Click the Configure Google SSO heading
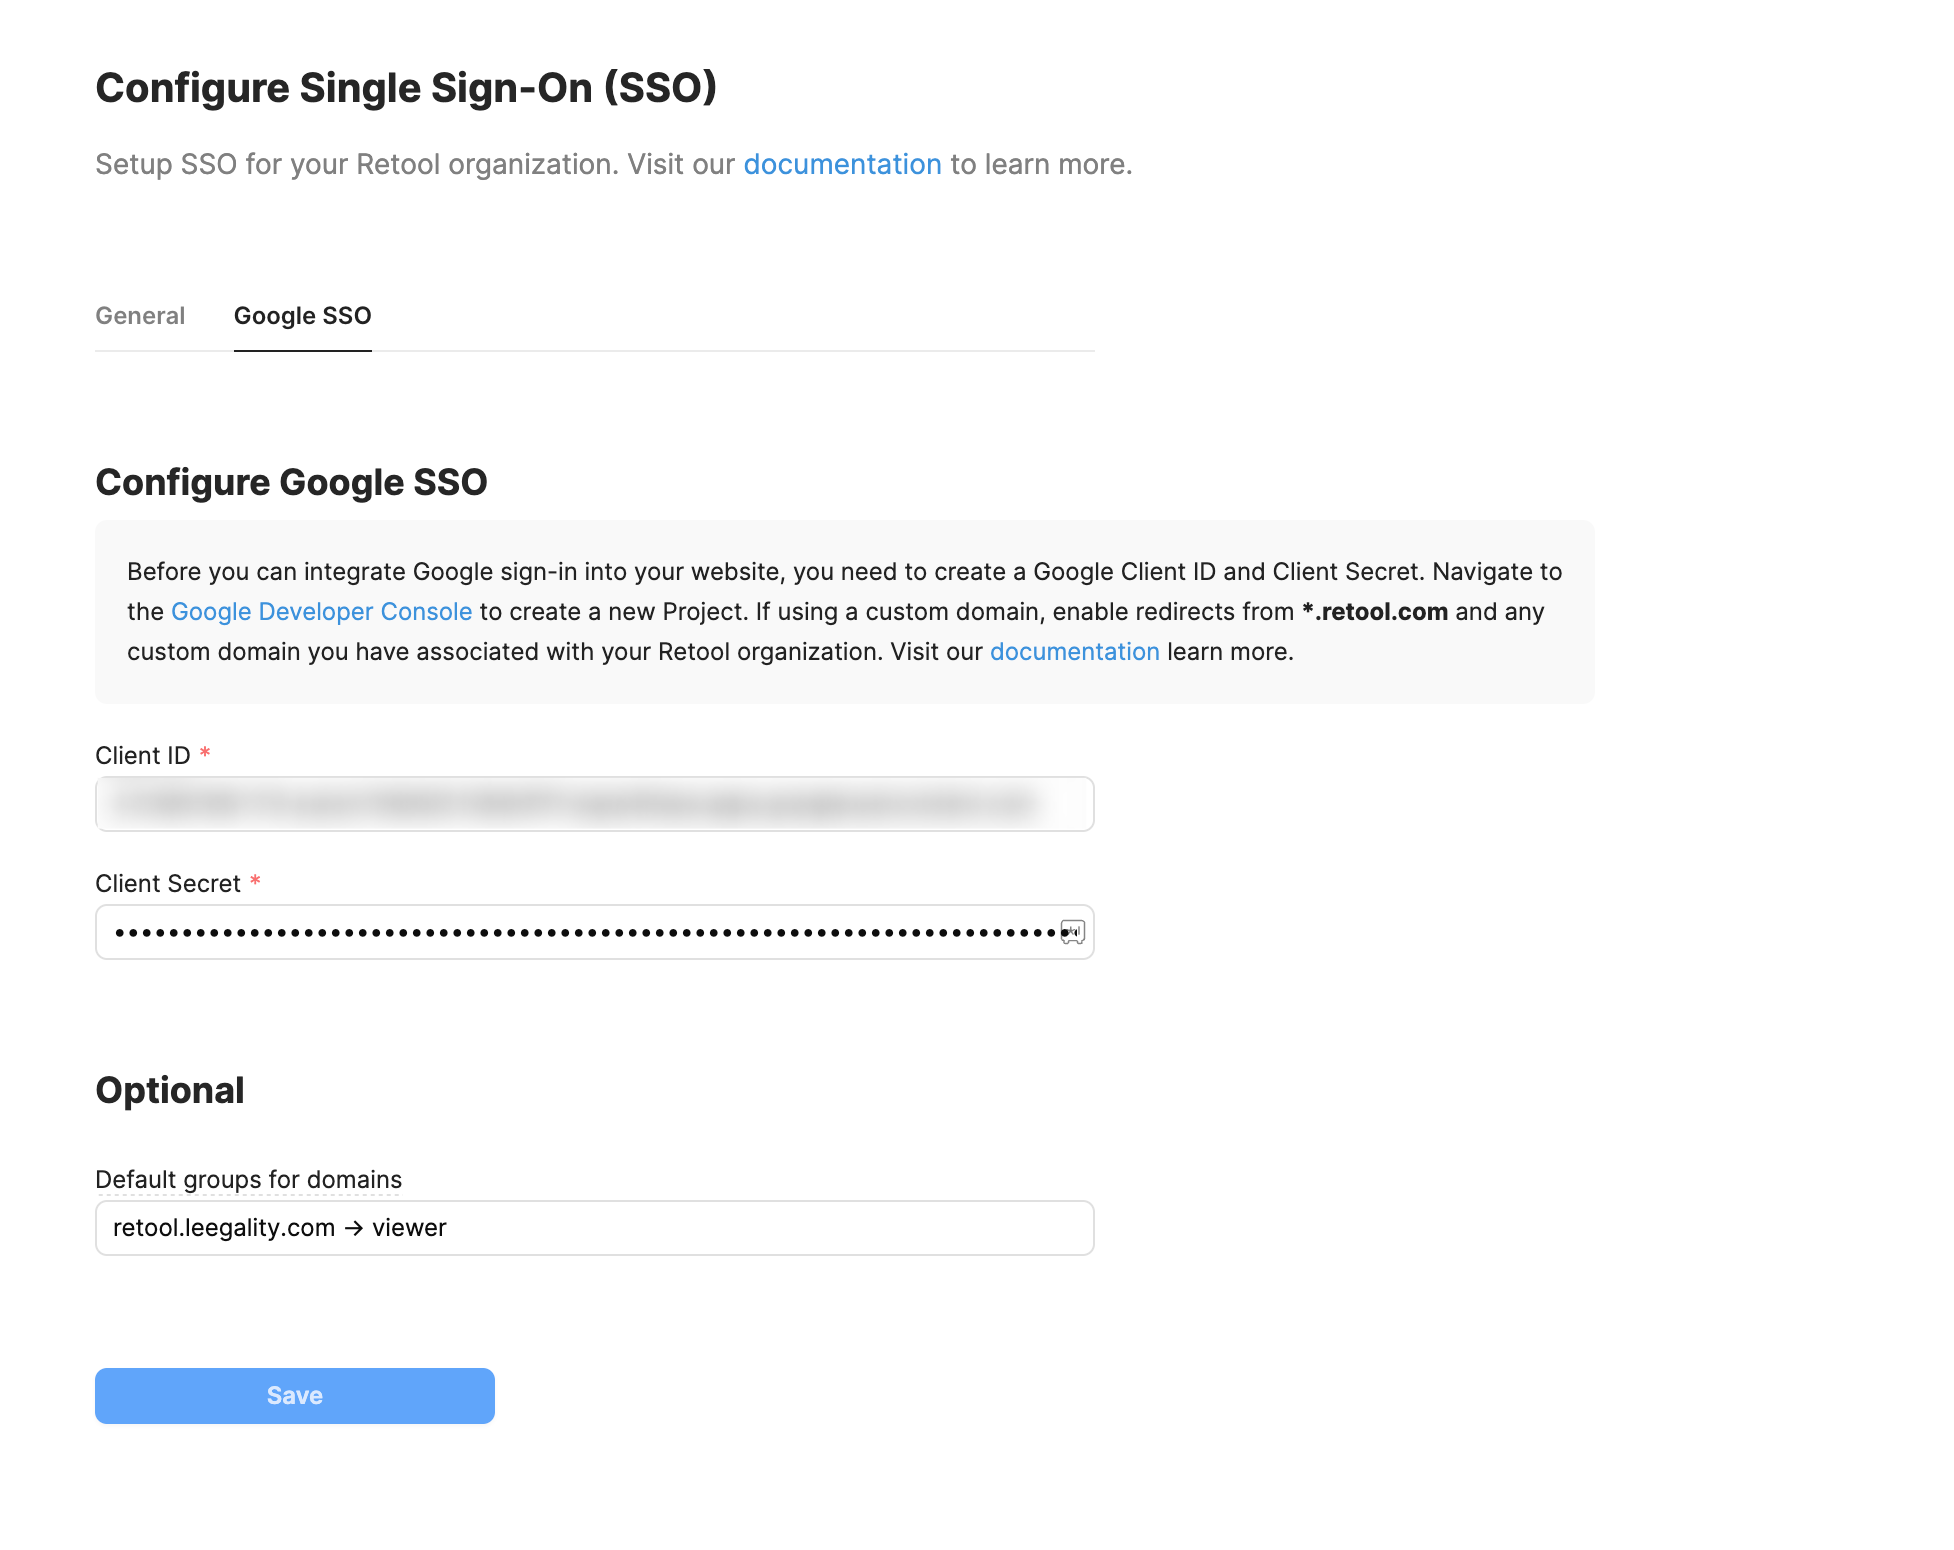Image resolution: width=1954 pixels, height=1550 pixels. point(291,483)
